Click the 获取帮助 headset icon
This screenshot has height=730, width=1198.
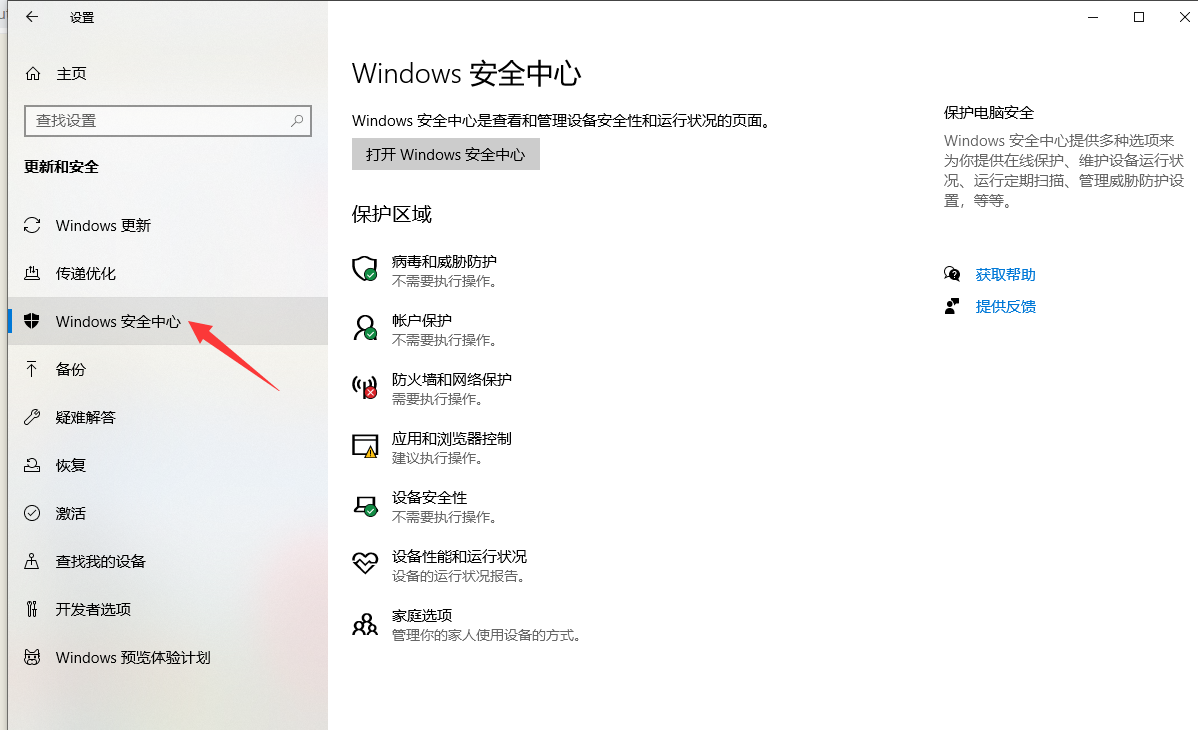point(952,273)
